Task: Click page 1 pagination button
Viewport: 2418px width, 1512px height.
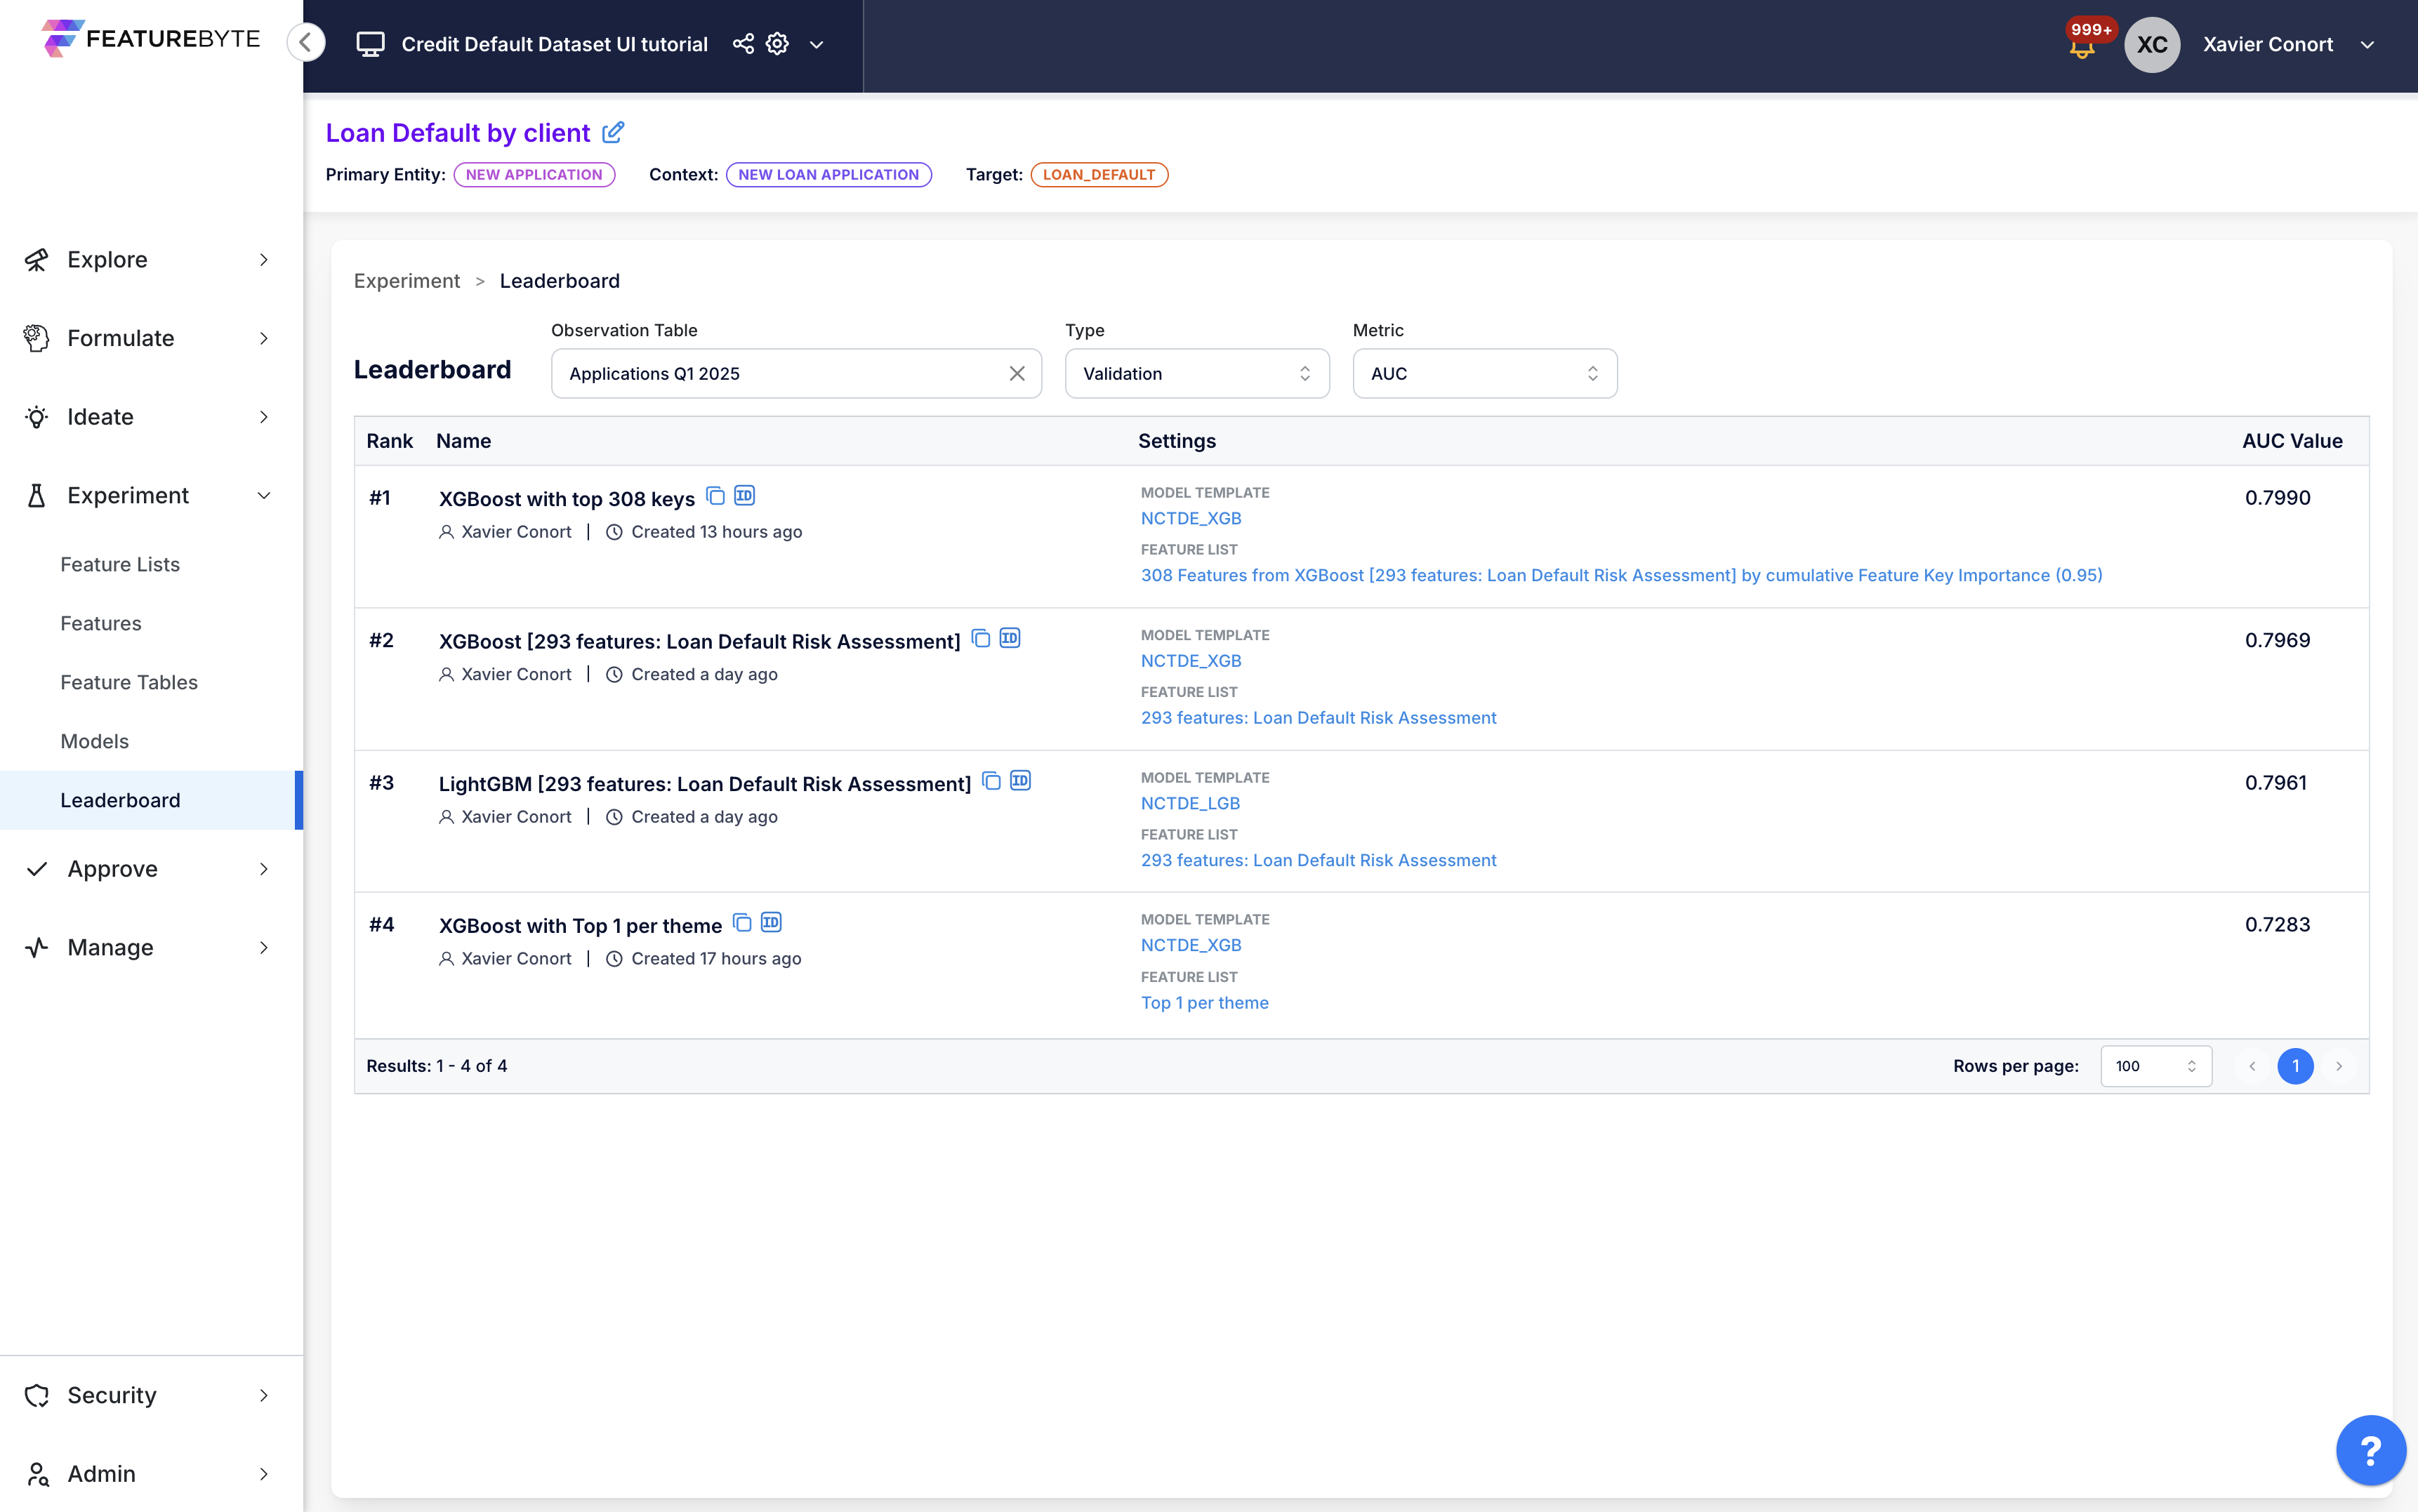Action: click(x=2295, y=1066)
